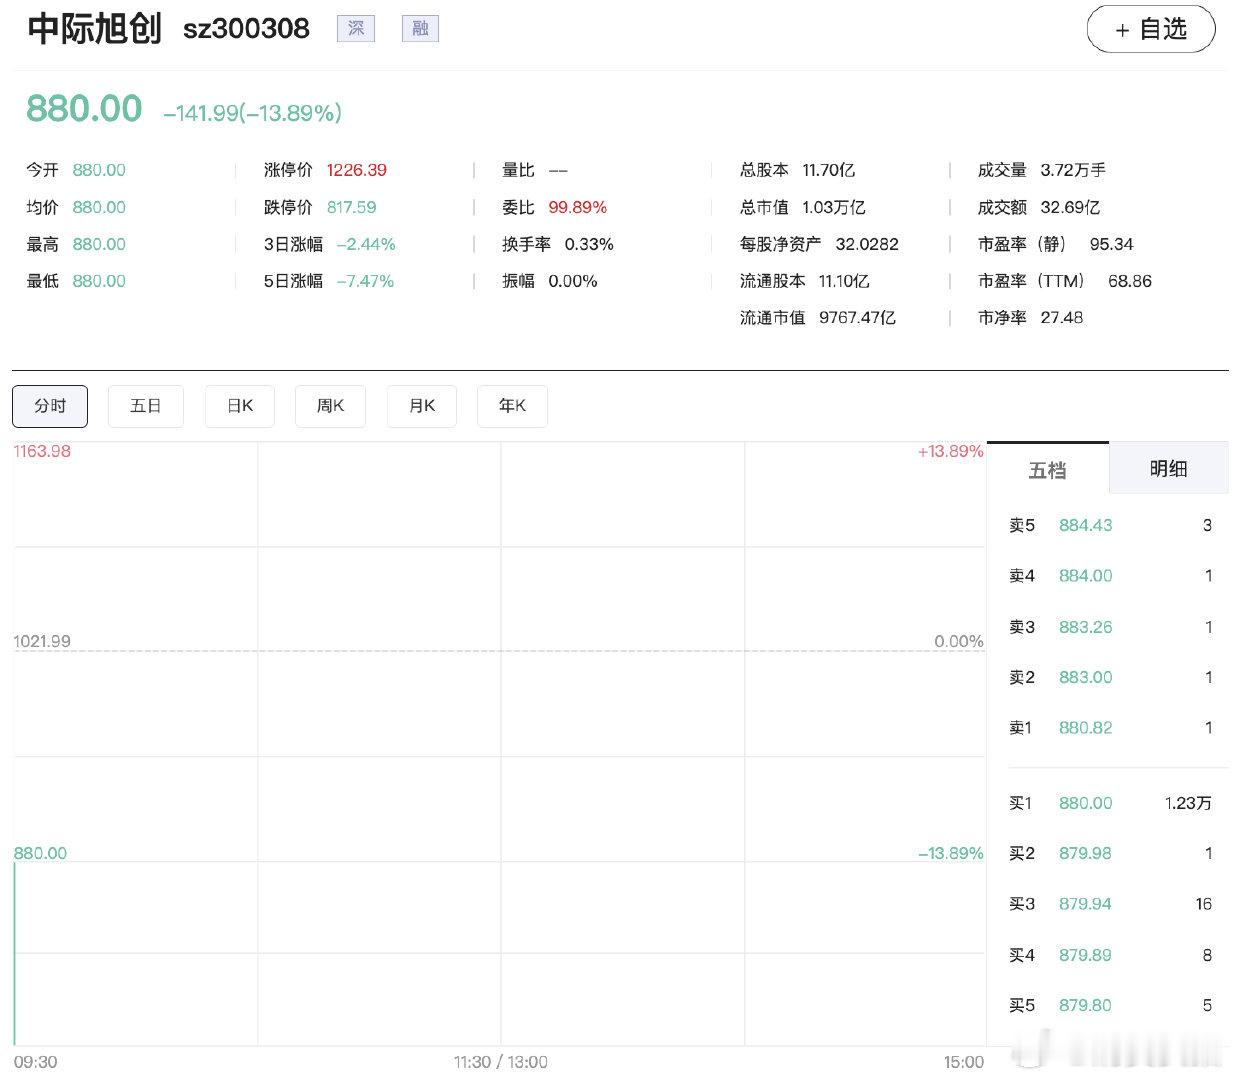Screen dimensions: 1234x1080
Task: Click the 15:00 time axis label
Action: pyautogui.click(x=964, y=1062)
